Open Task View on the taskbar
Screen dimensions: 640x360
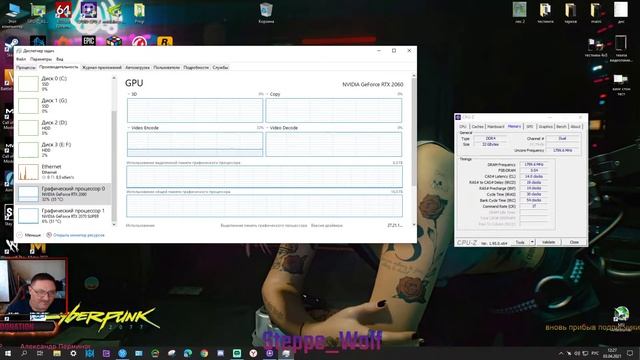[x=40, y=353]
